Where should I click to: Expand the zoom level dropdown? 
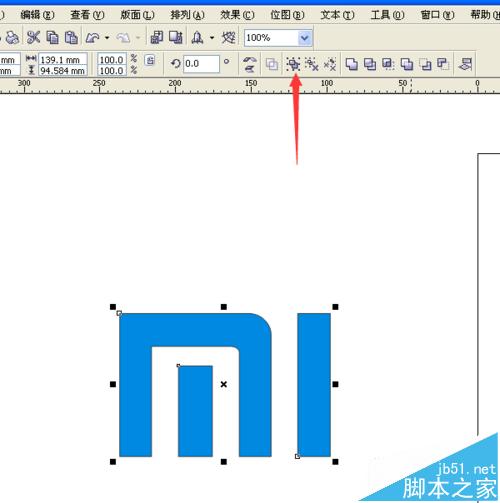tap(305, 38)
